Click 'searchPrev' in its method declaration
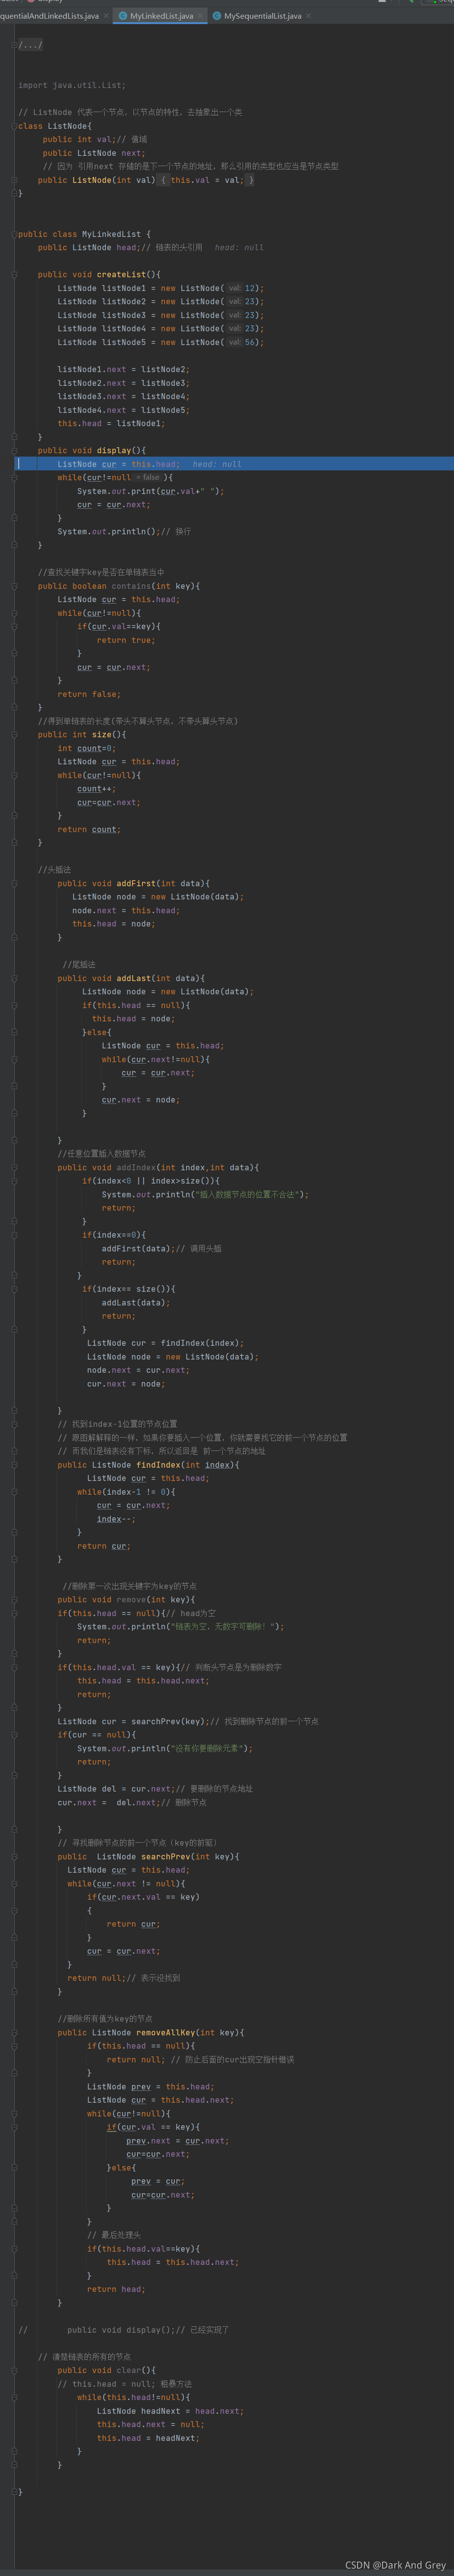454x2576 pixels. tap(165, 1856)
